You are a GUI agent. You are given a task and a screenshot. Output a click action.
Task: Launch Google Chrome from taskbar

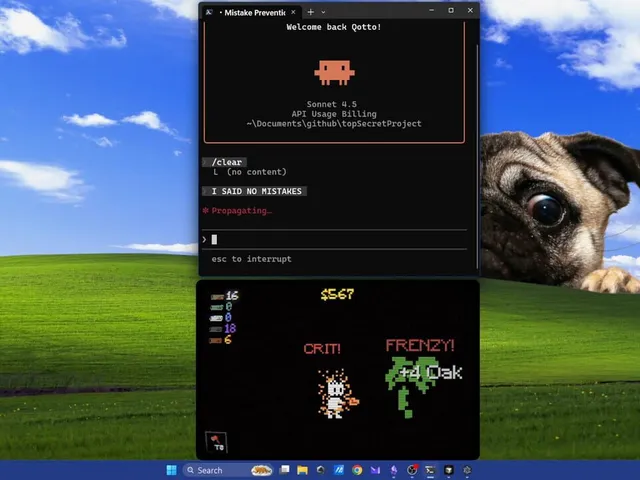357,470
